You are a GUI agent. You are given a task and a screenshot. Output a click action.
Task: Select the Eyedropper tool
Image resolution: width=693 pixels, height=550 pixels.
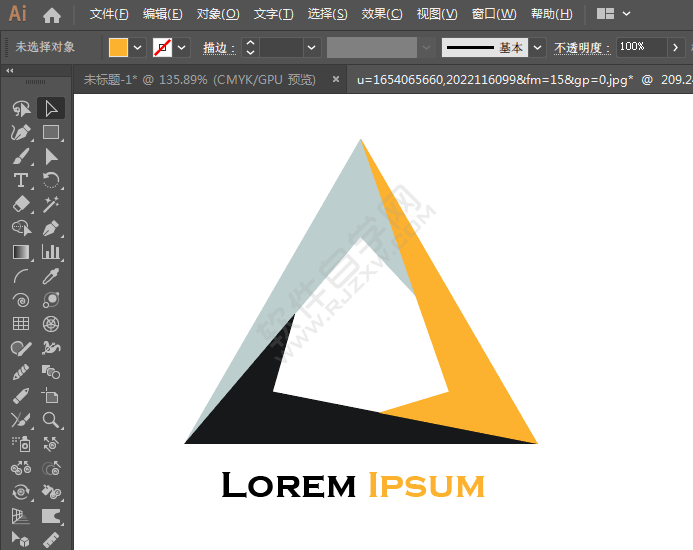click(50, 276)
